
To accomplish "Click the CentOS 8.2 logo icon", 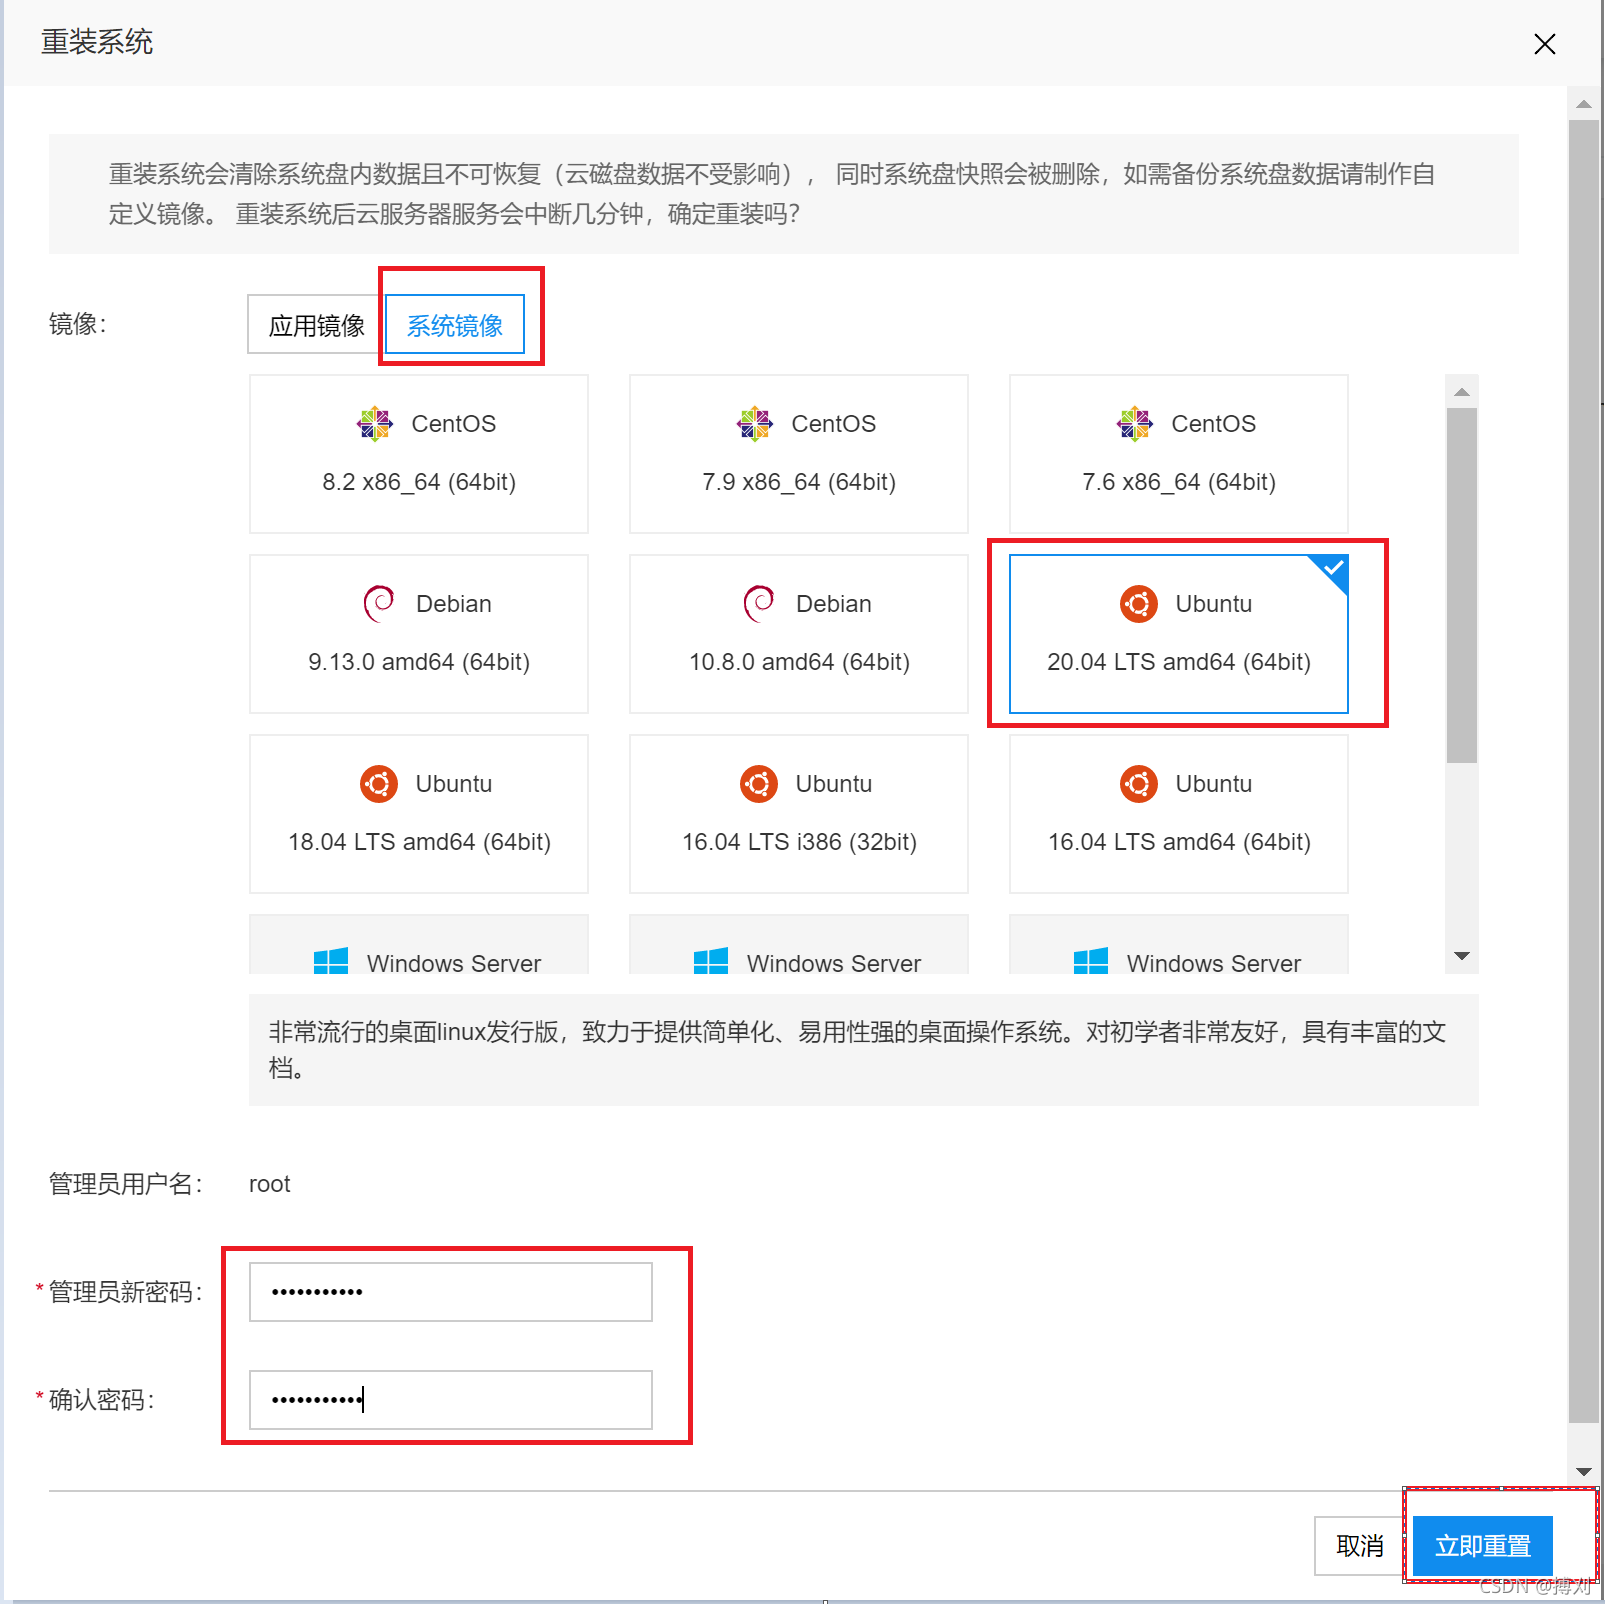I will tap(375, 424).
